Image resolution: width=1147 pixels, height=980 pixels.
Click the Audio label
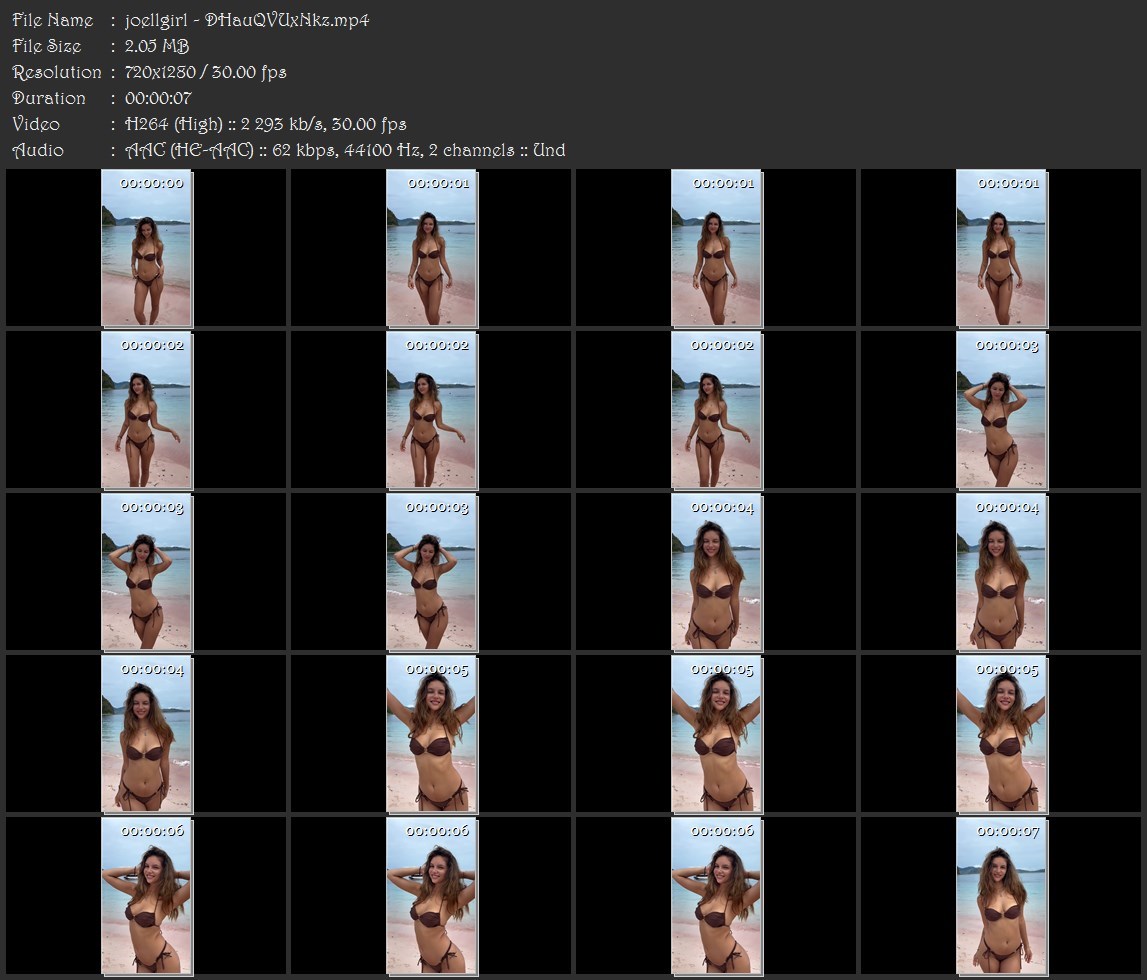[37, 151]
